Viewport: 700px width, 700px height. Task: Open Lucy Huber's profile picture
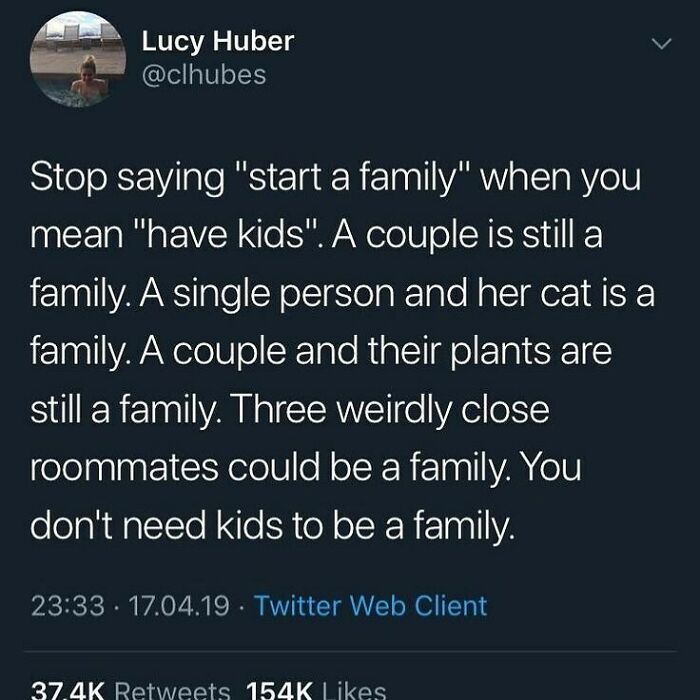tap(78, 59)
